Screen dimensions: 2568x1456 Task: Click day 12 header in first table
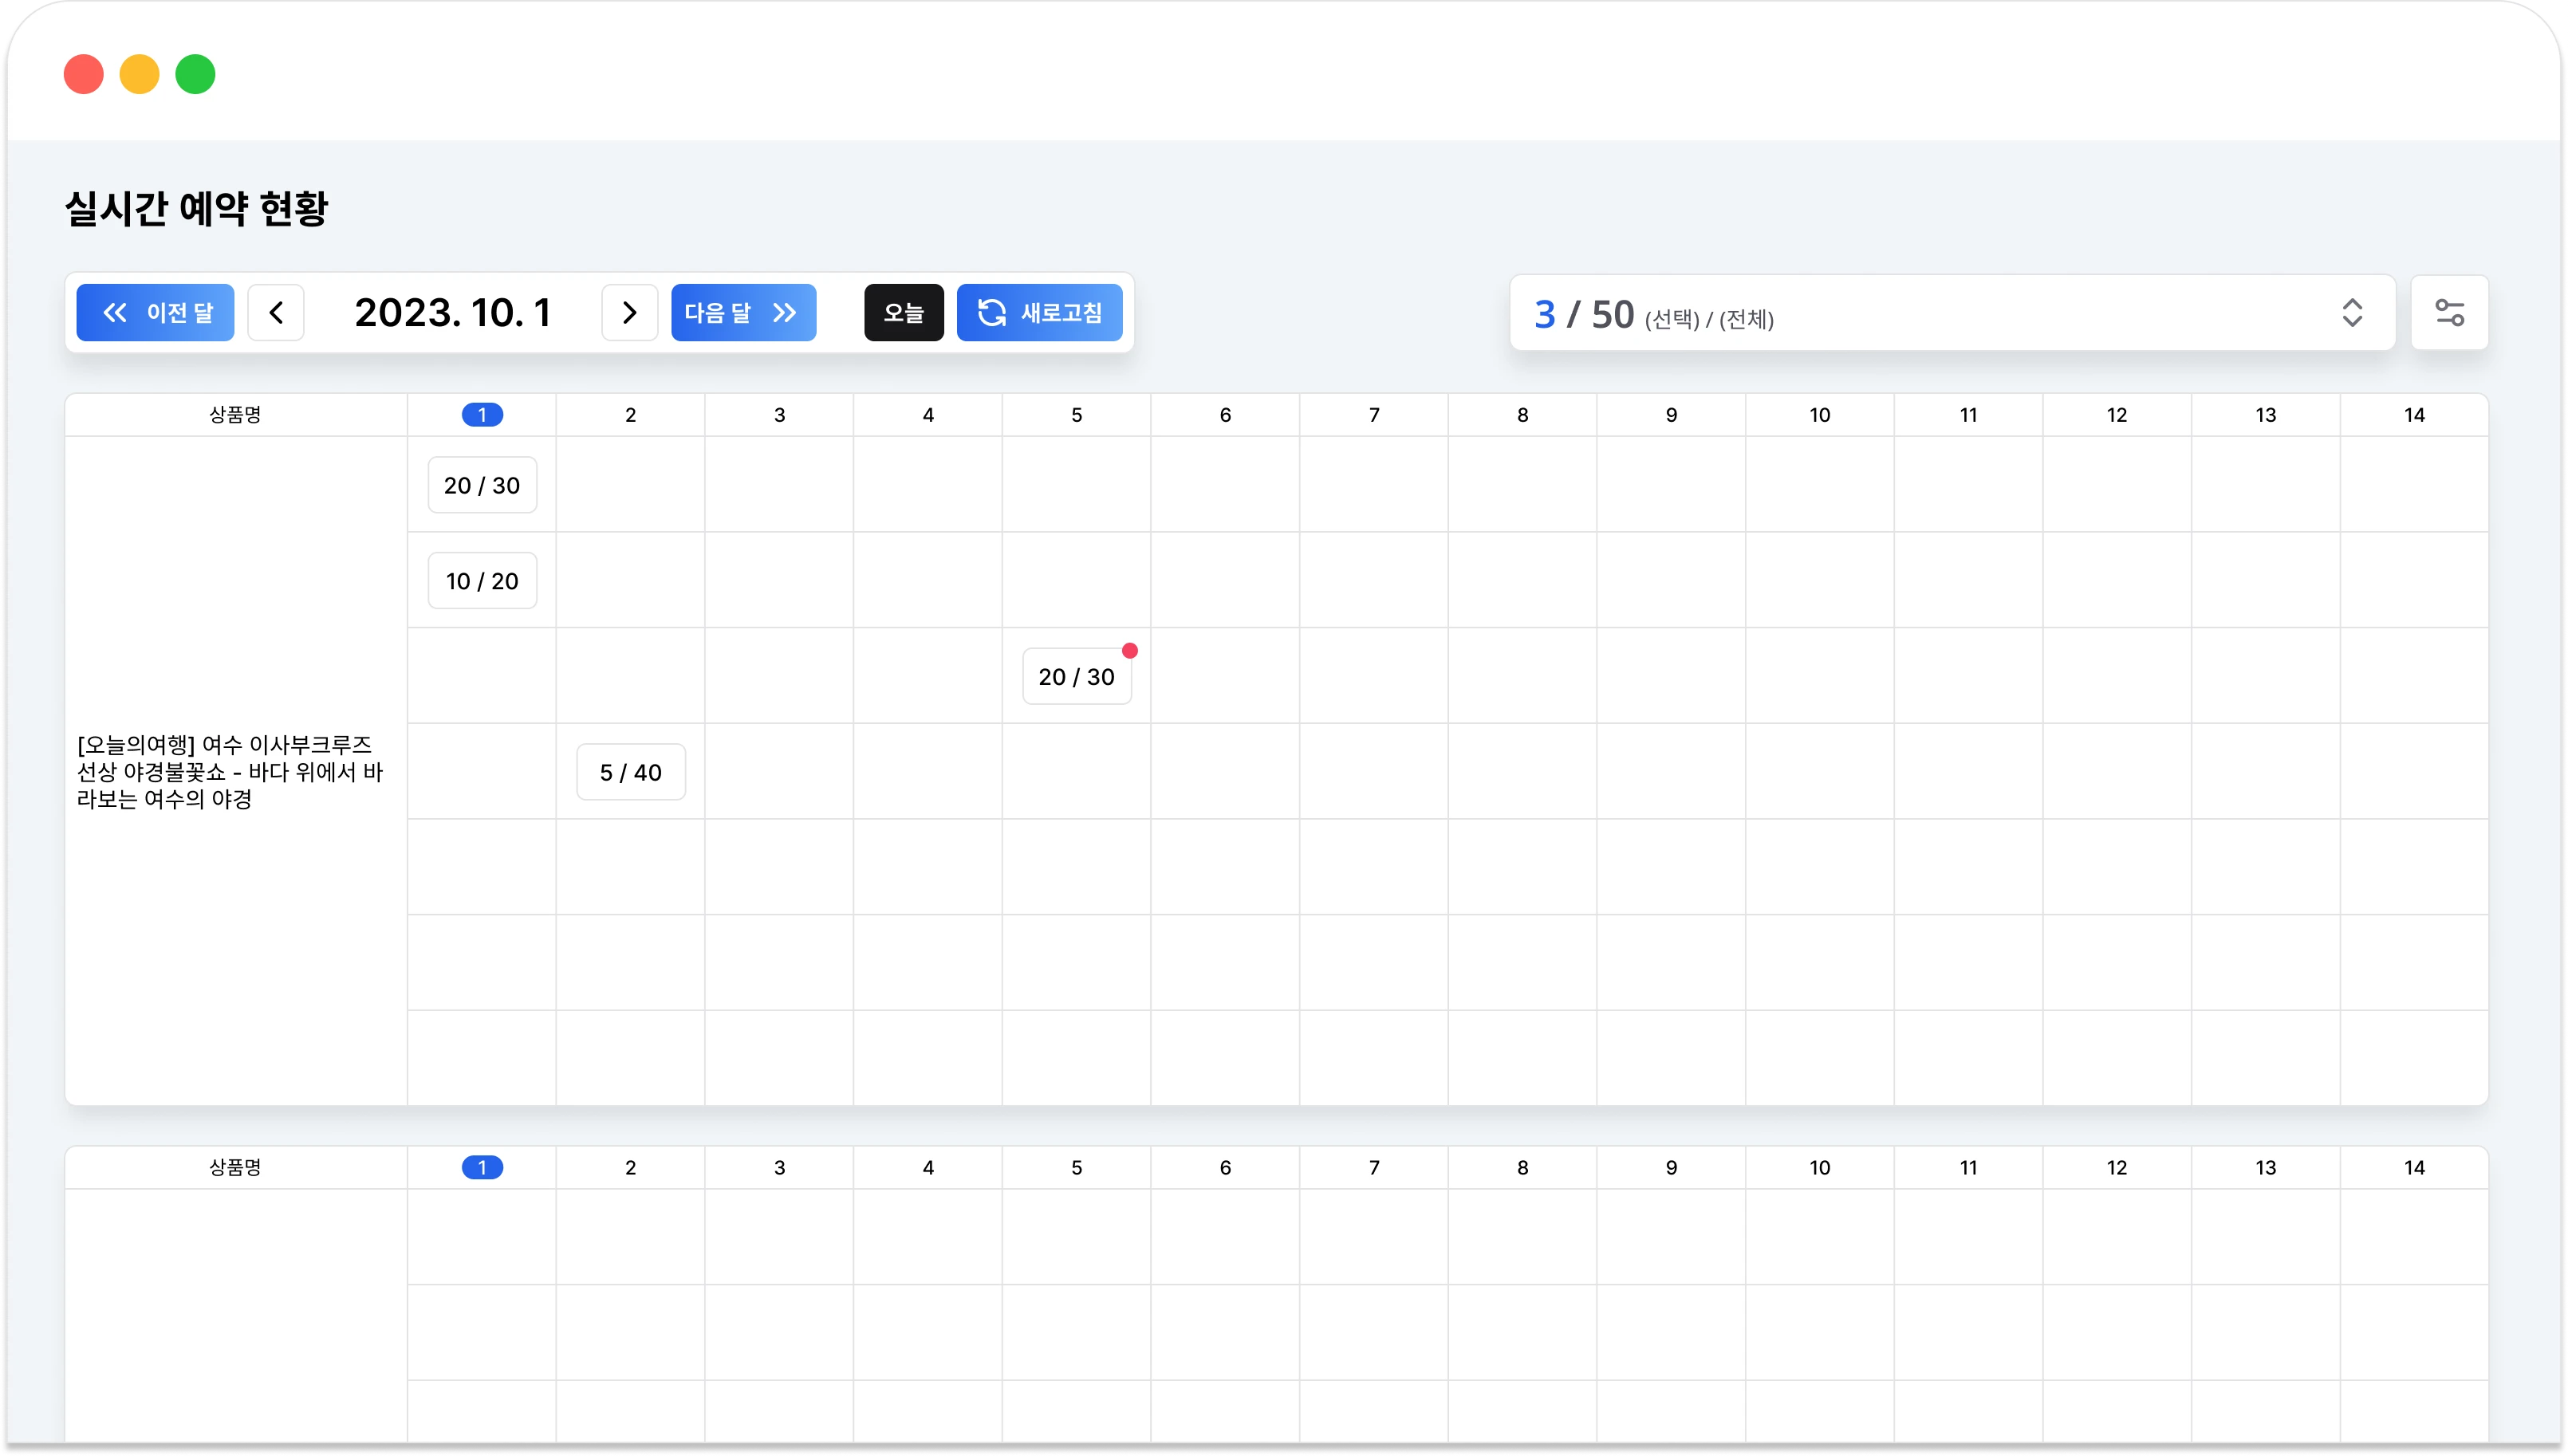pyautogui.click(x=2117, y=415)
